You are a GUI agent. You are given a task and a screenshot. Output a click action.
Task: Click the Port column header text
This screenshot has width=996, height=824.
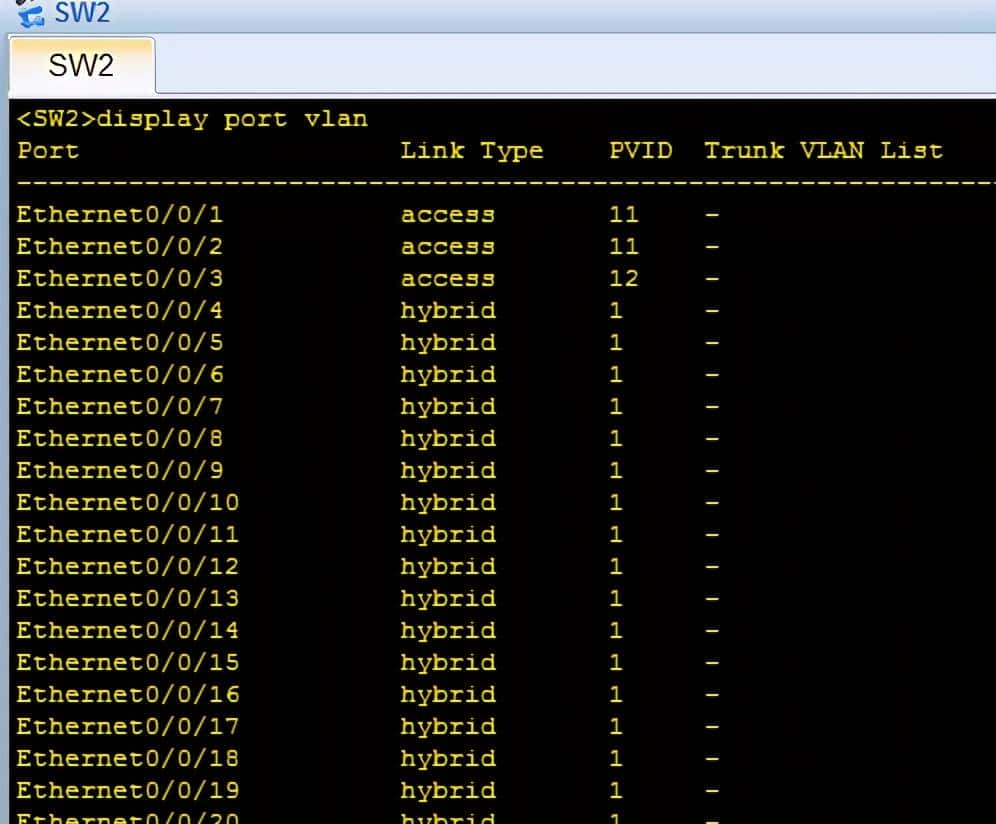[47, 151]
